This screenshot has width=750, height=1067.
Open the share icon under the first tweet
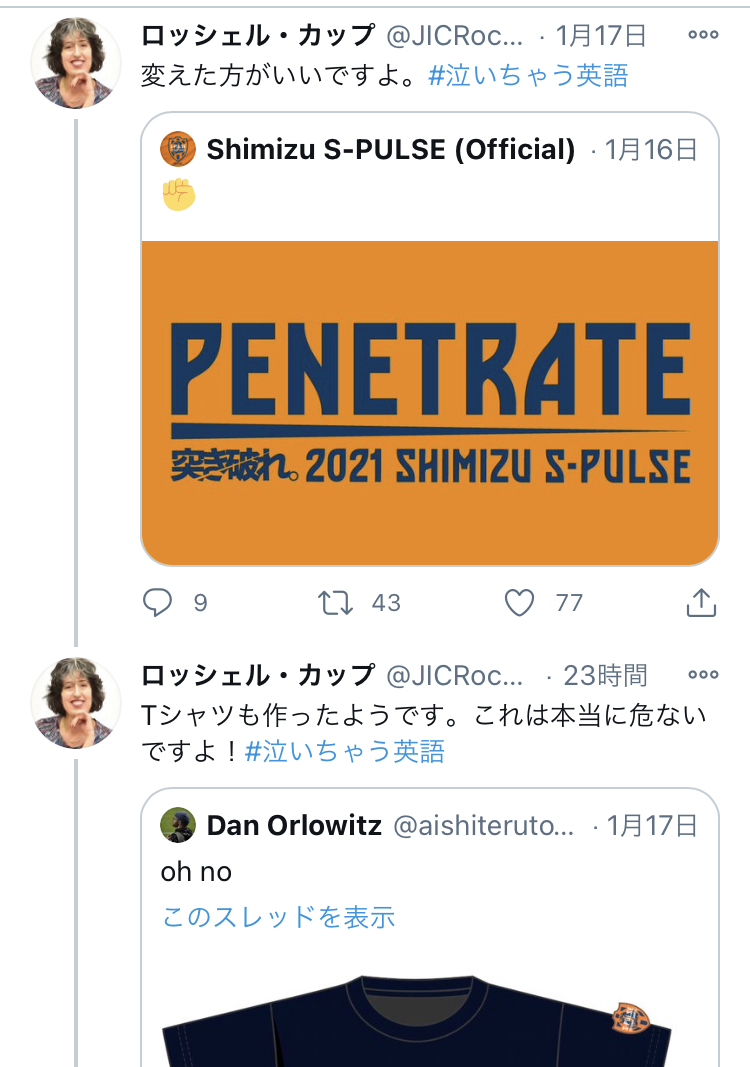tap(701, 602)
